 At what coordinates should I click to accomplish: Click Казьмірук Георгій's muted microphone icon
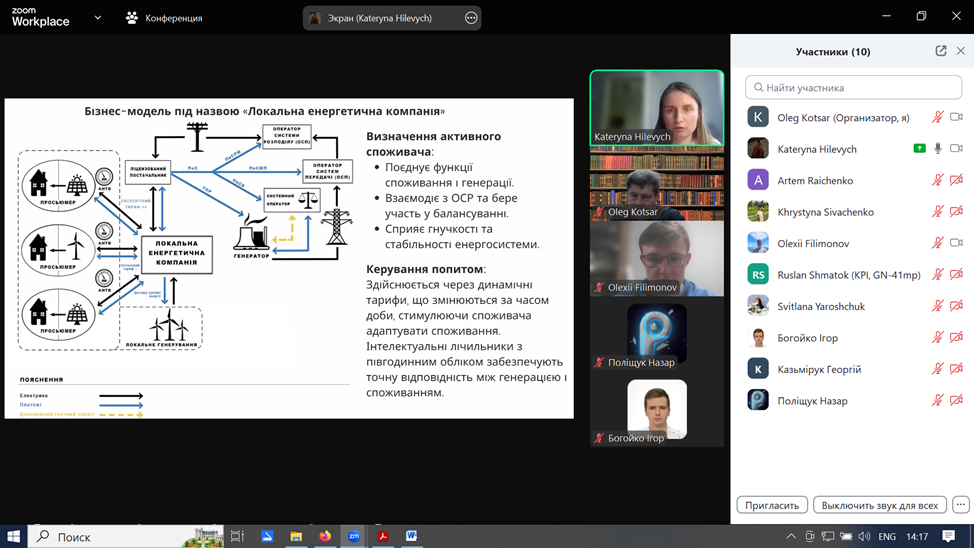pyautogui.click(x=937, y=369)
